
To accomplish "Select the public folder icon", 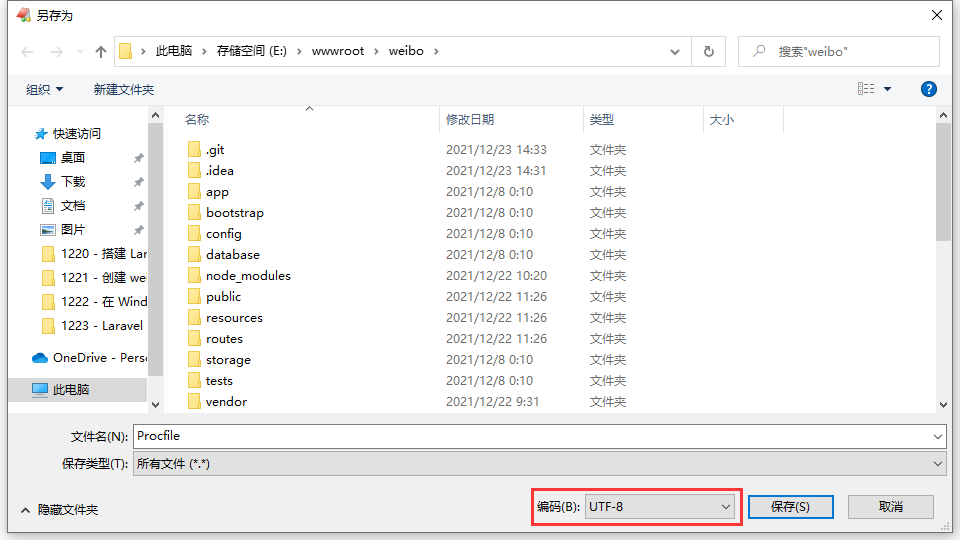I will point(195,296).
